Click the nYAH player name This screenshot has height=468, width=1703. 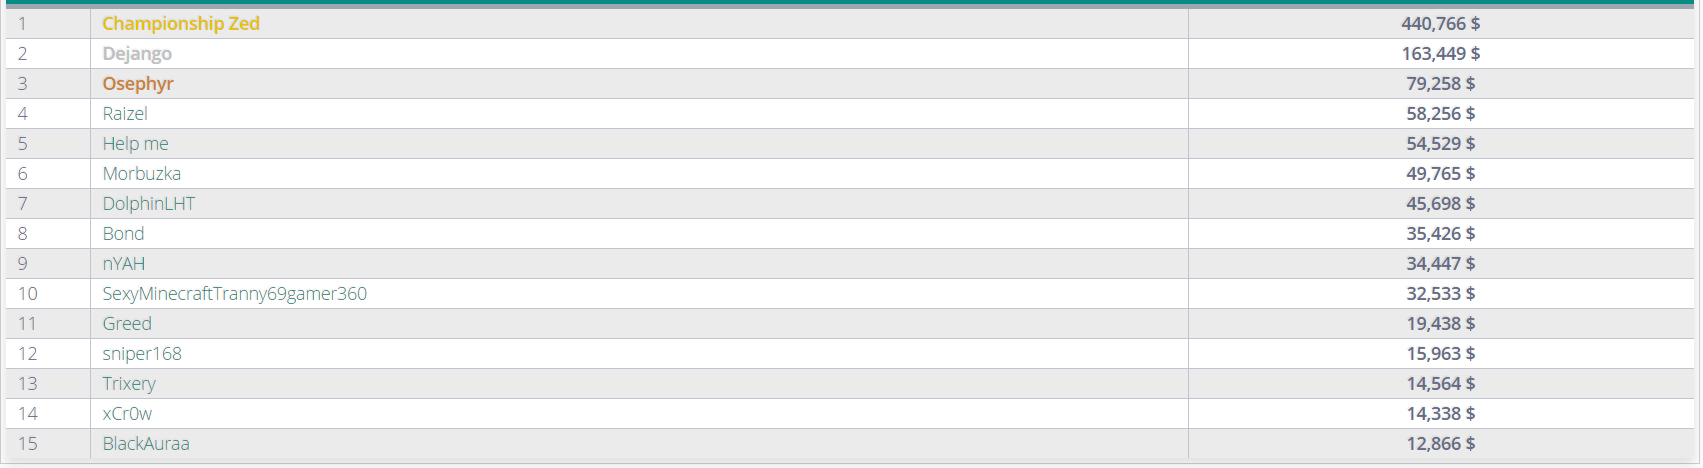(124, 263)
